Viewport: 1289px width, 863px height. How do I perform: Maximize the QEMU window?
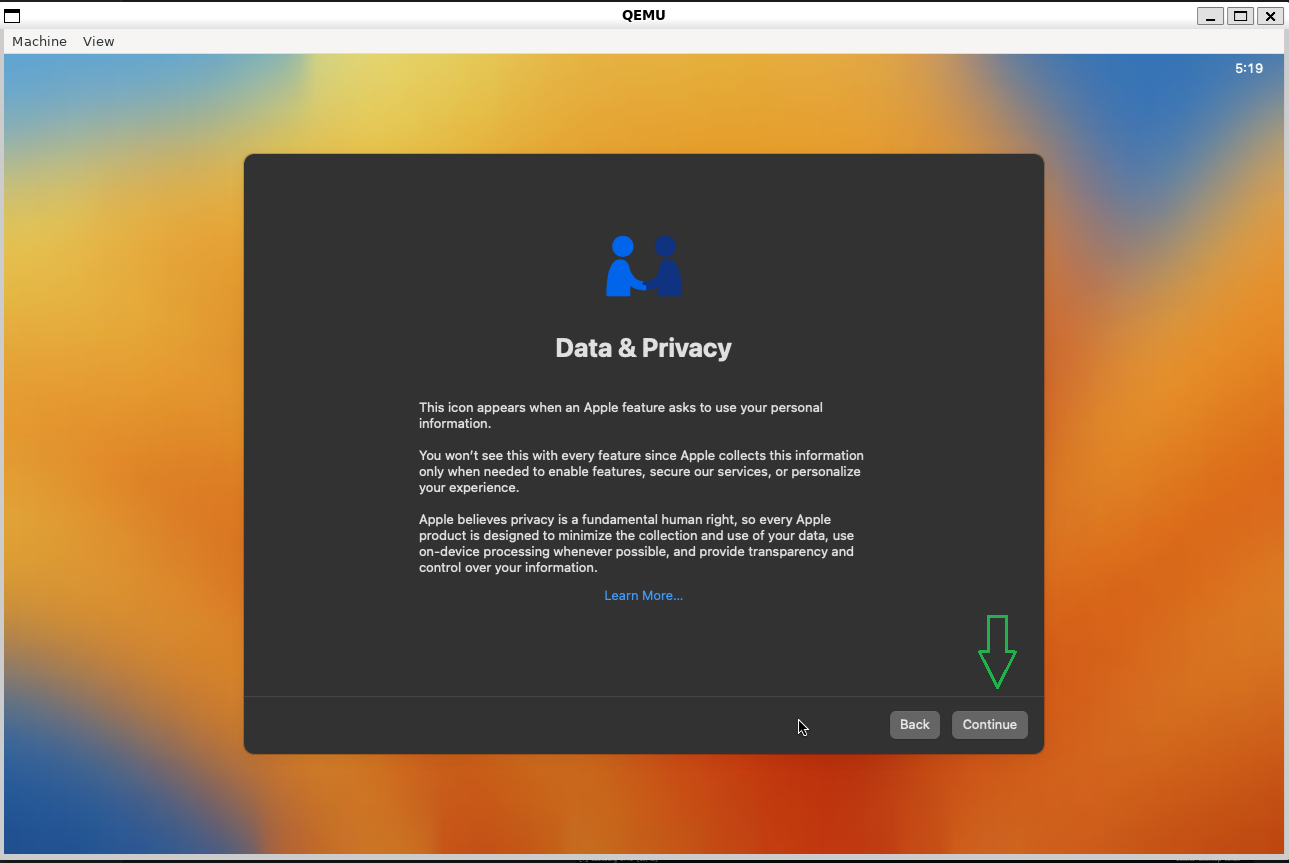[x=1241, y=16]
